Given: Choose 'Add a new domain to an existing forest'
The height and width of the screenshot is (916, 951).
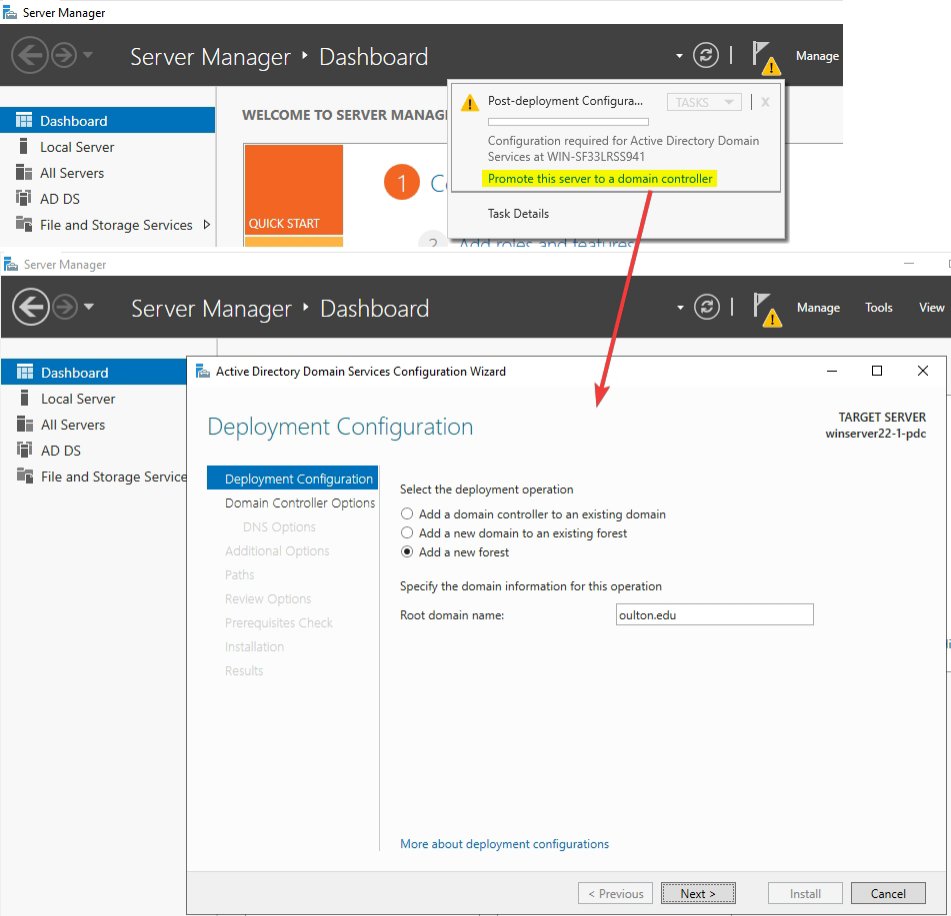Looking at the screenshot, I should (x=407, y=533).
